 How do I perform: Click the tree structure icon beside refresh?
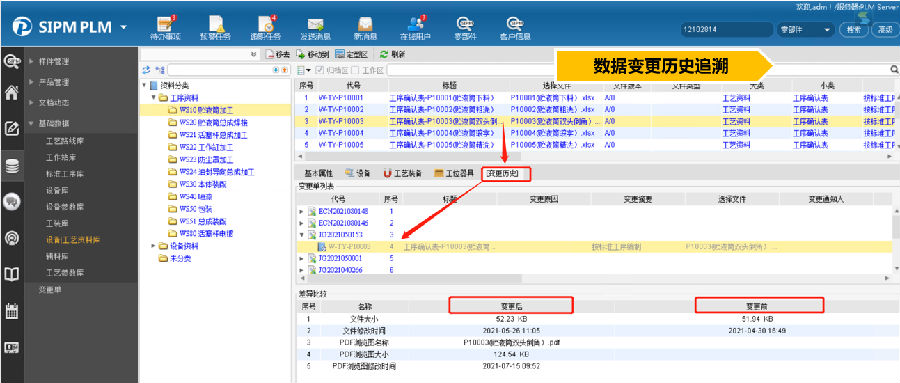click(x=160, y=70)
